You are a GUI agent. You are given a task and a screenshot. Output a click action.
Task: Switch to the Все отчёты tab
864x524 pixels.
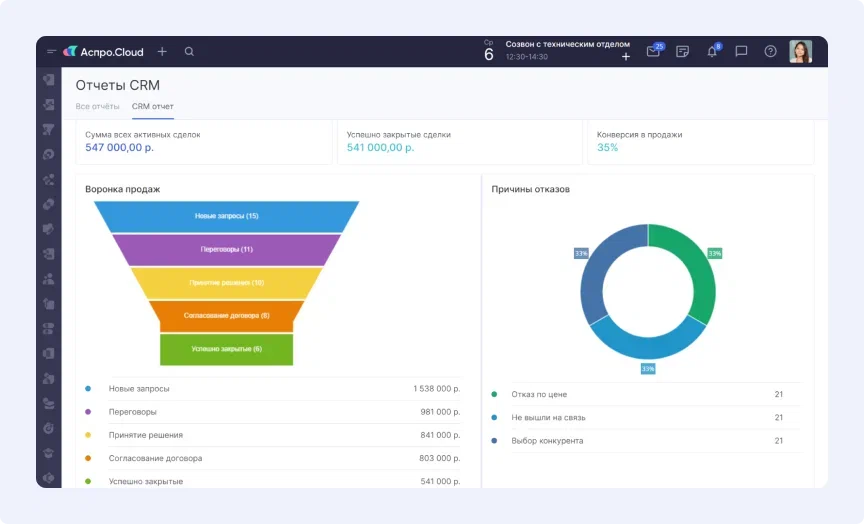point(97,106)
